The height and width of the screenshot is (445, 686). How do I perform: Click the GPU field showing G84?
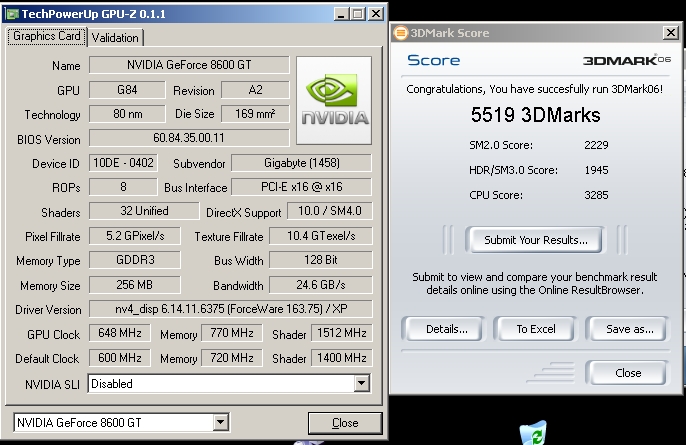pyautogui.click(x=127, y=90)
